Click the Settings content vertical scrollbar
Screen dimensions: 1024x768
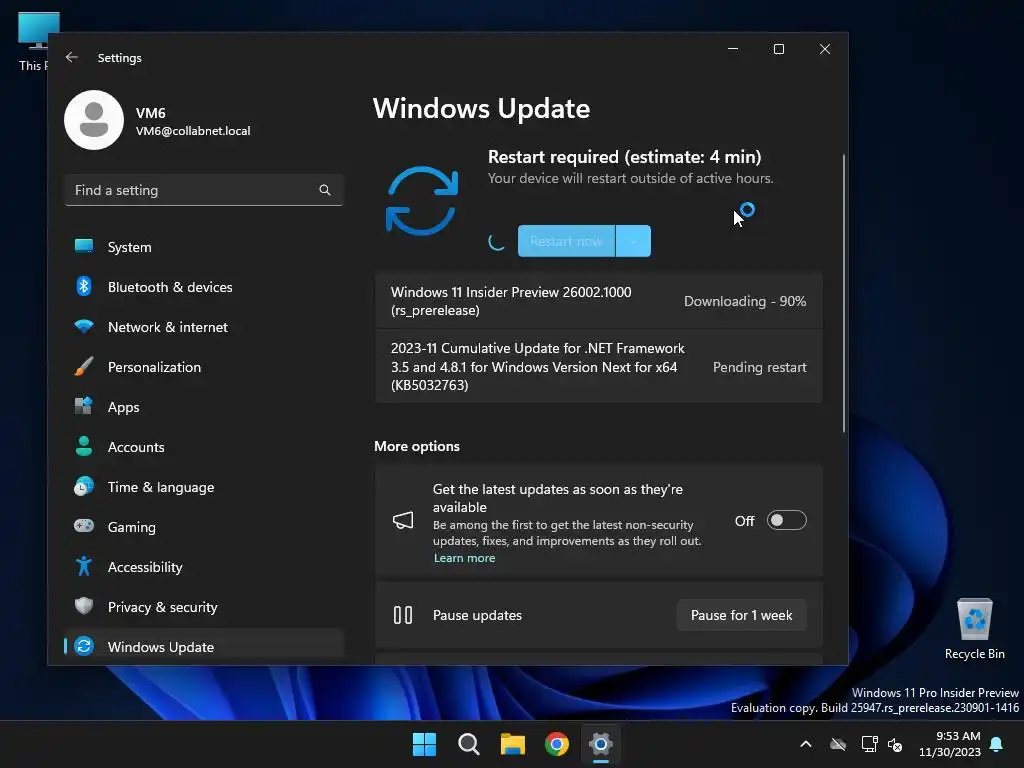[844, 293]
